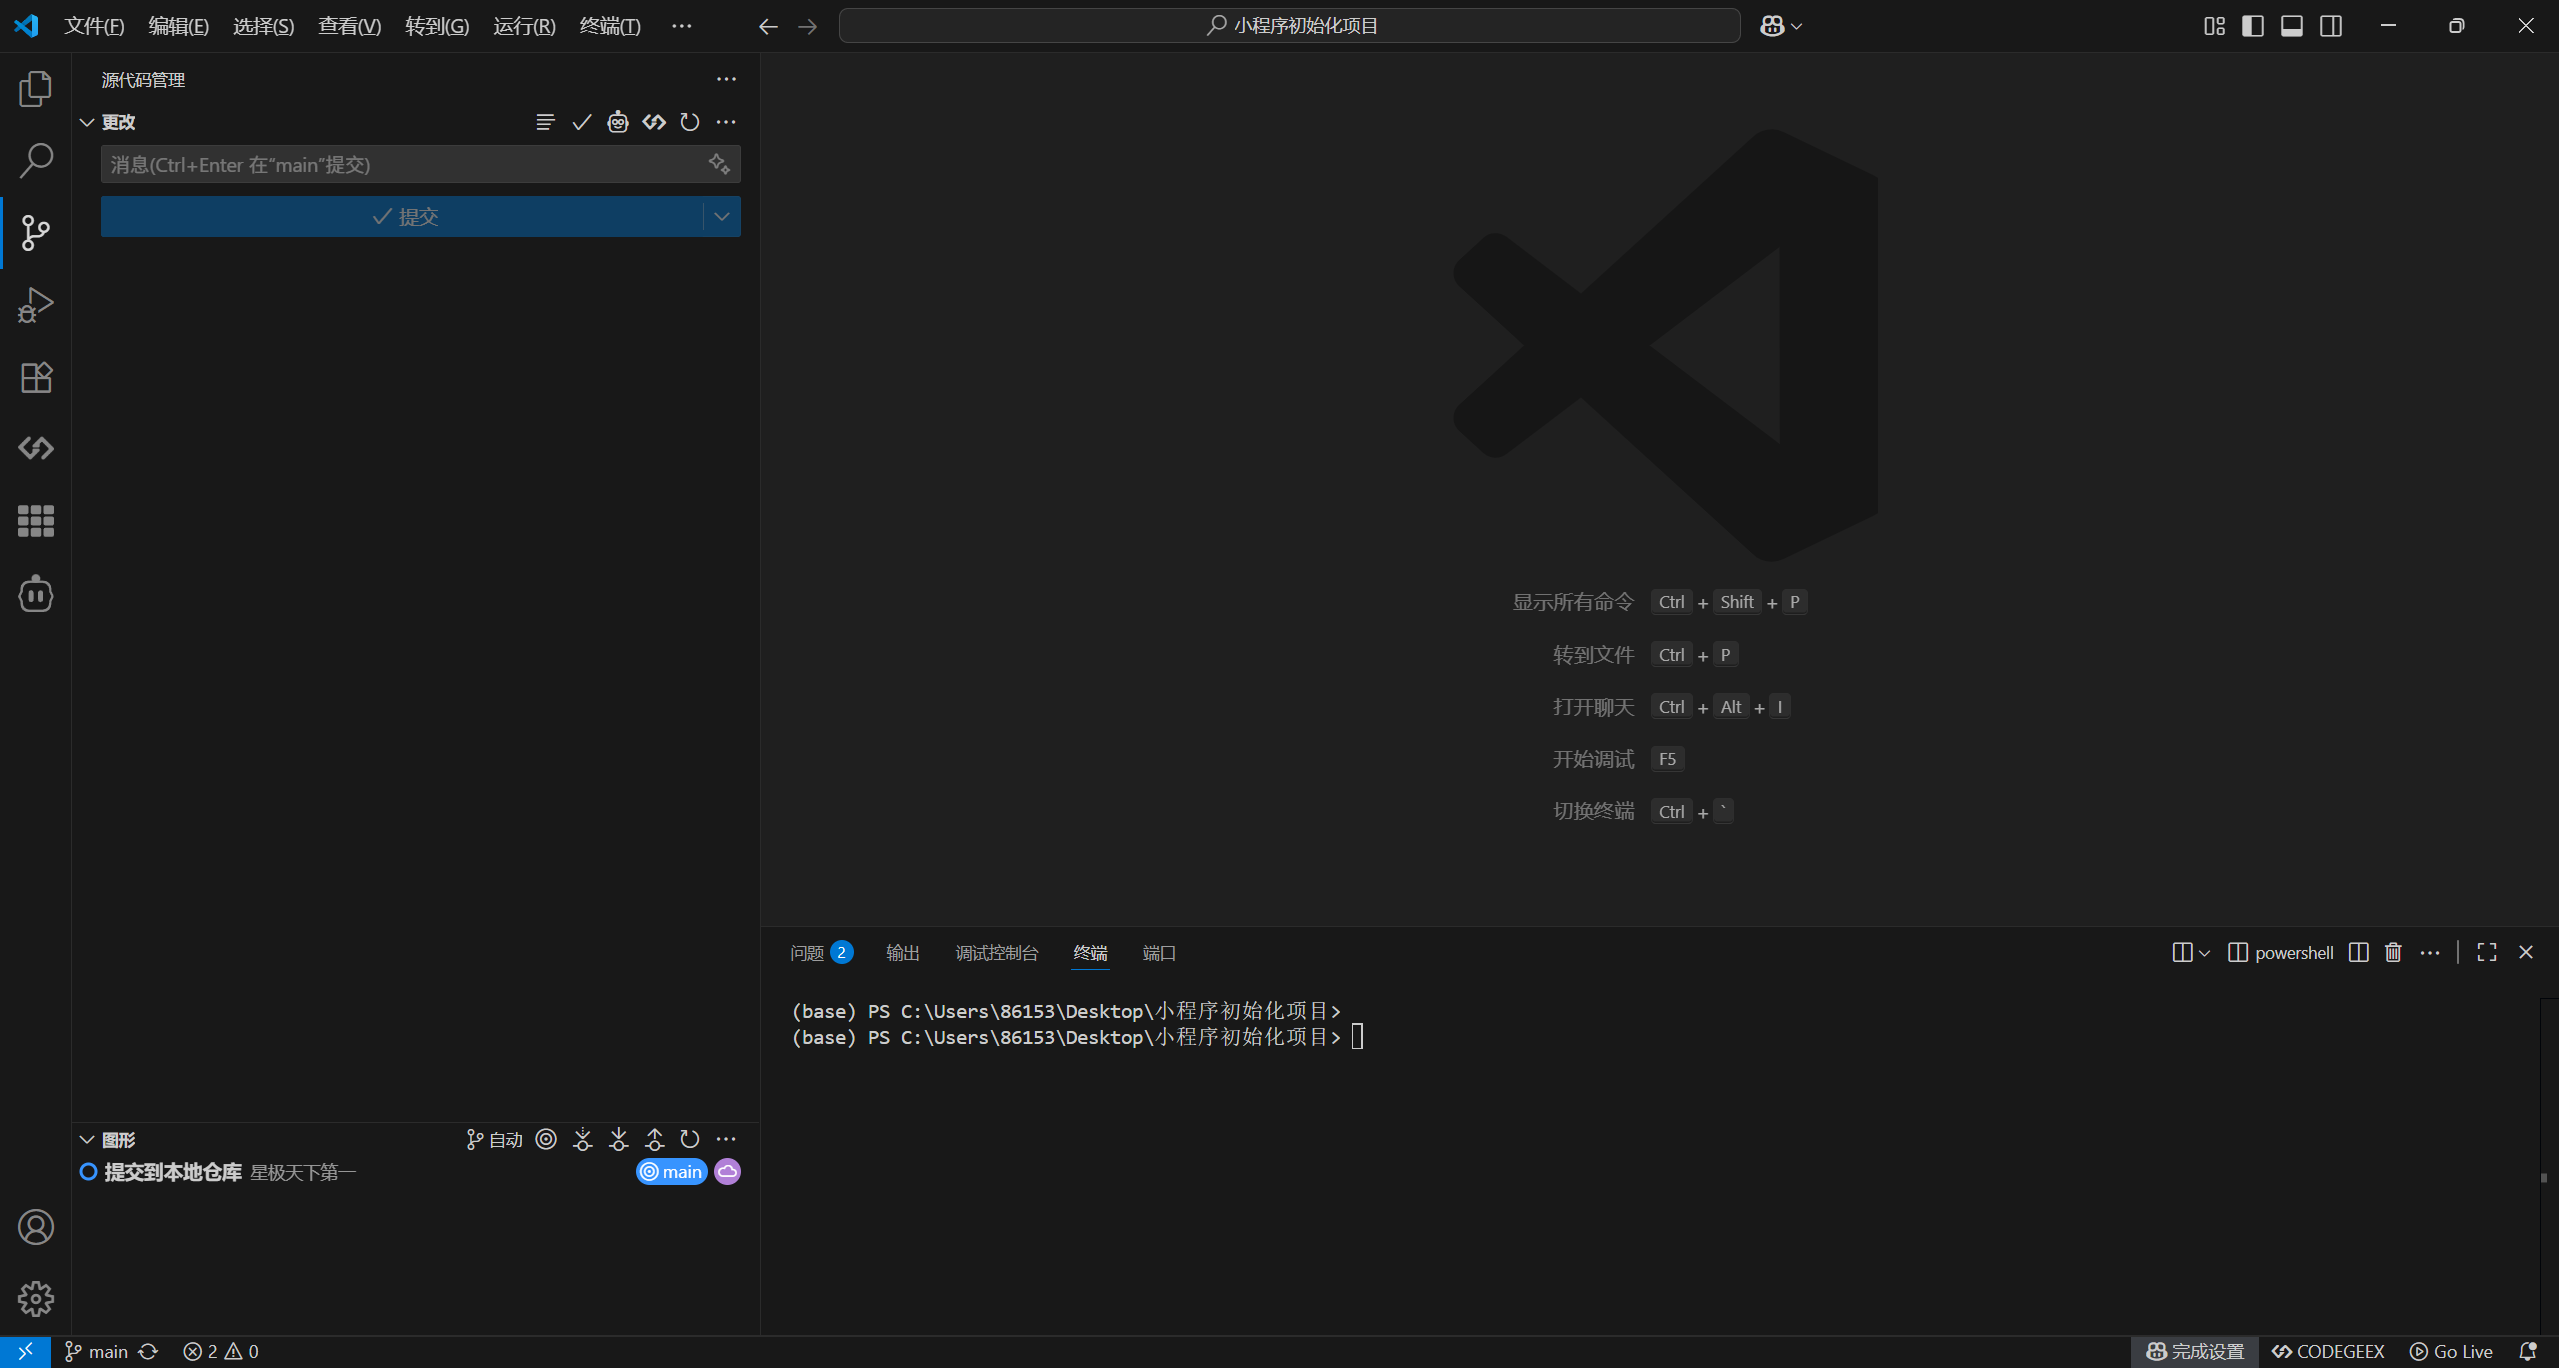This screenshot has height=1368, width=2559.
Task: Click the 提交 commit button
Action: 402,216
